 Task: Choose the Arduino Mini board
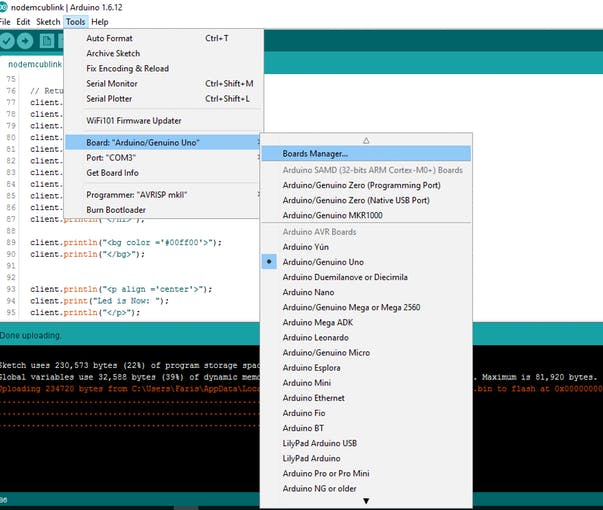[x=366, y=383]
